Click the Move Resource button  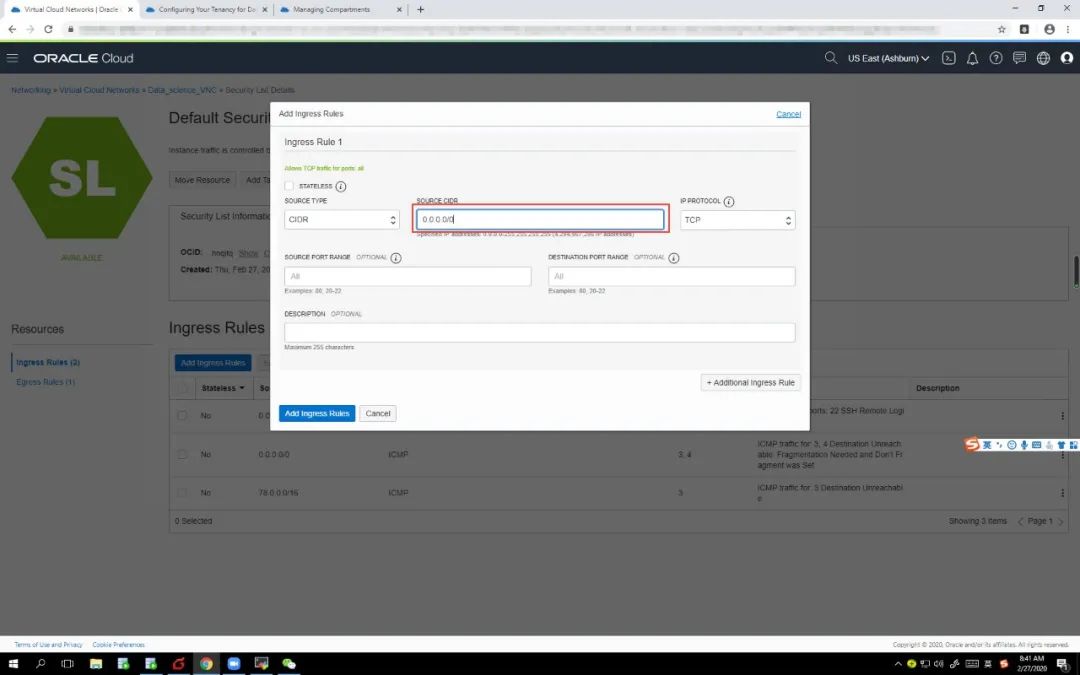[202, 180]
